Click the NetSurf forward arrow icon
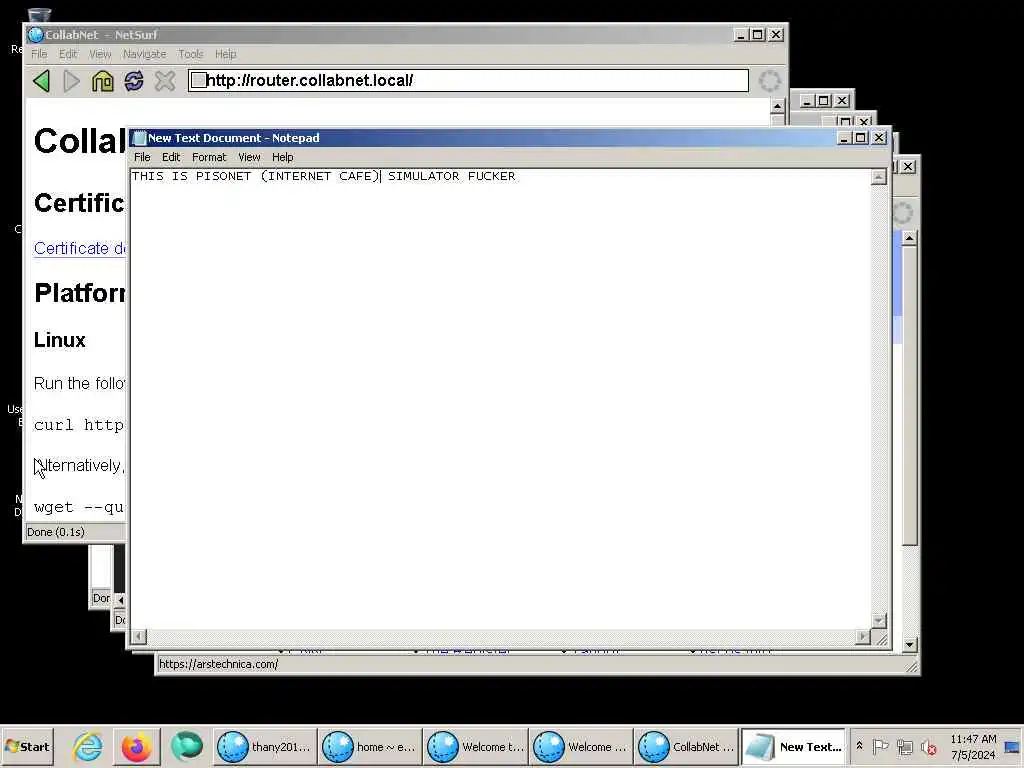Image resolution: width=1024 pixels, height=768 pixels. pyautogui.click(x=71, y=81)
